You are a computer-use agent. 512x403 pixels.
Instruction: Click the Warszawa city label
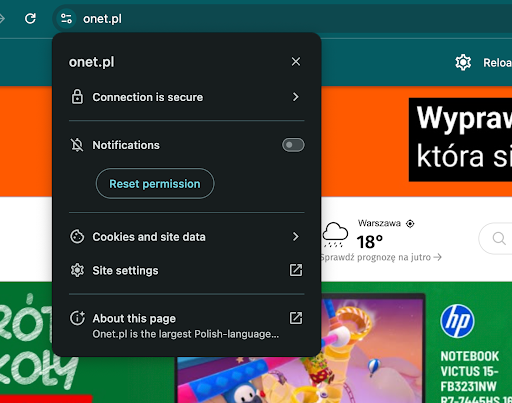pyautogui.click(x=379, y=223)
